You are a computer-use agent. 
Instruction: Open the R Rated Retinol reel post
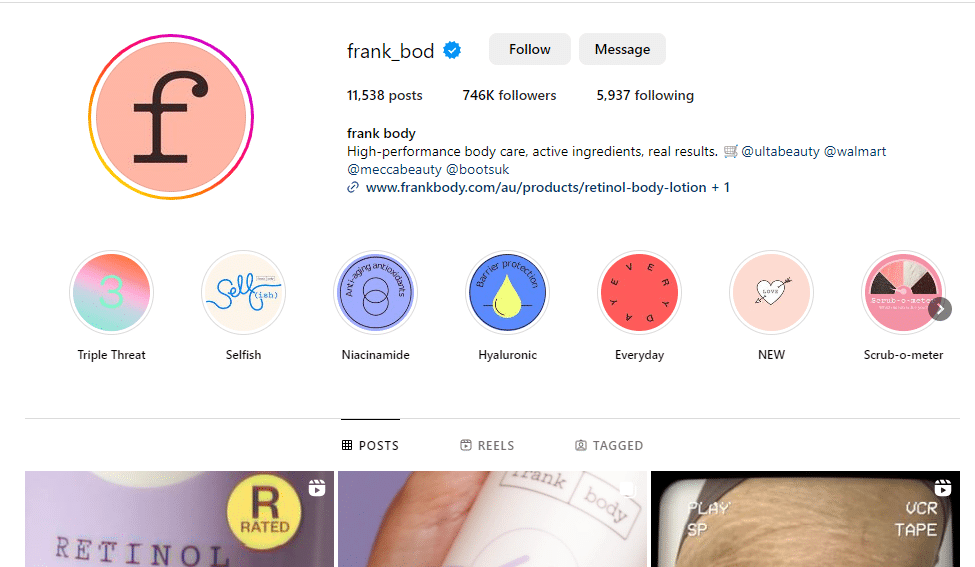tap(179, 519)
